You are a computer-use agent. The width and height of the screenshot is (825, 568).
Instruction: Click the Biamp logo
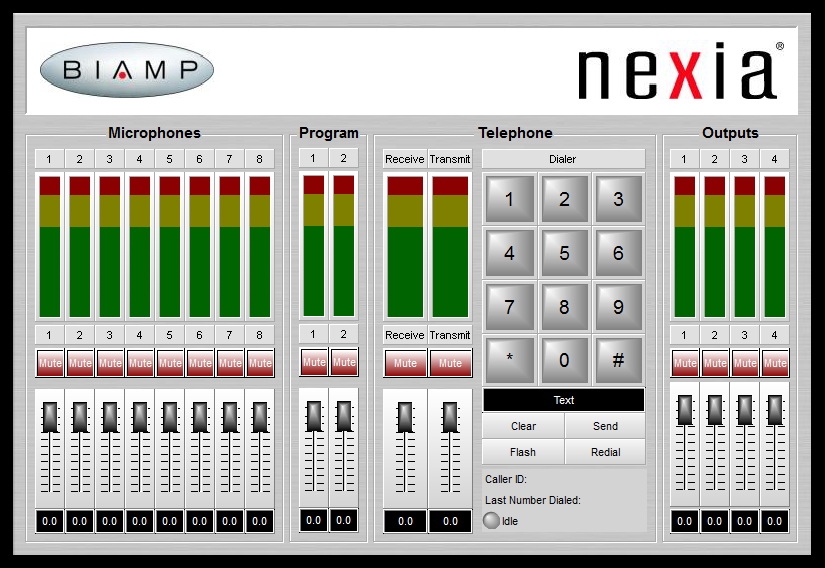127,70
